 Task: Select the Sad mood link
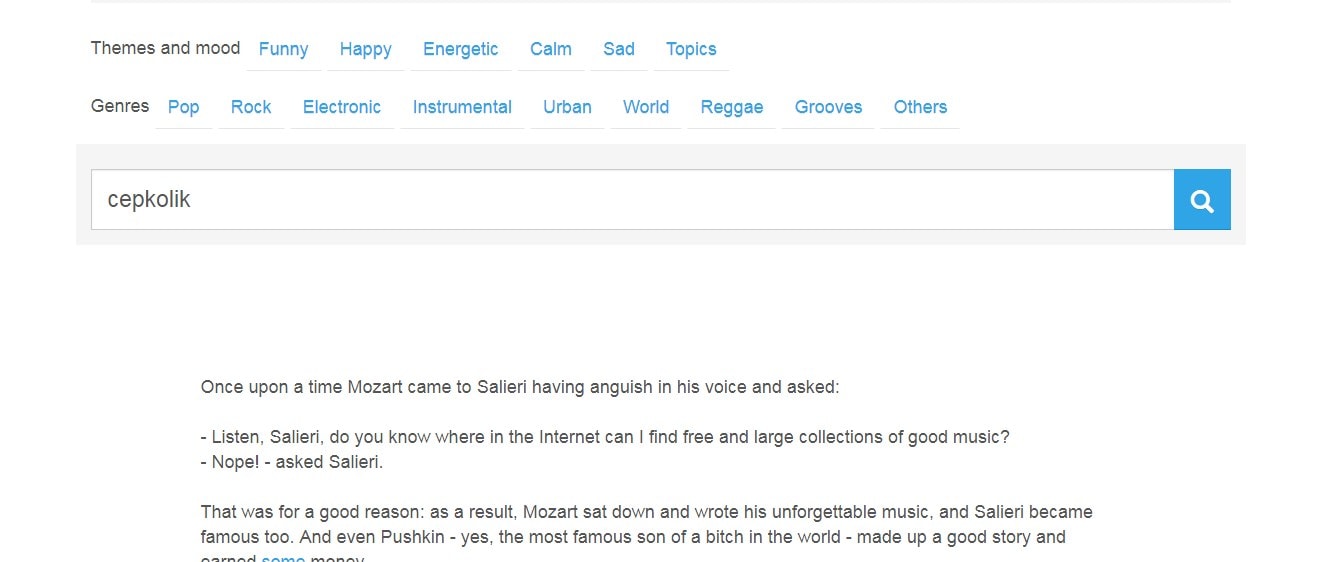pos(619,49)
